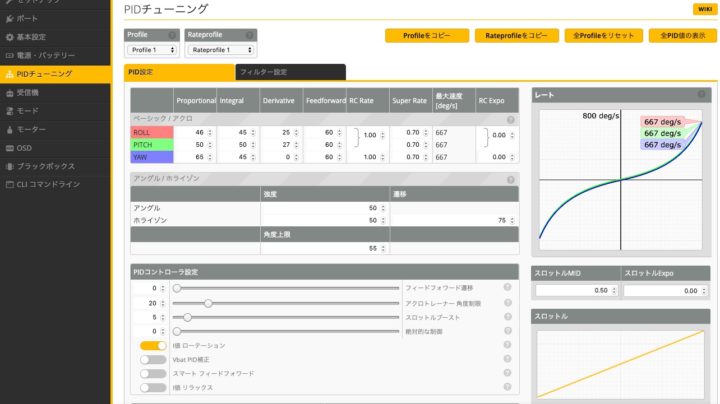Go to 電源・バッテリー battery icon

[10, 55]
